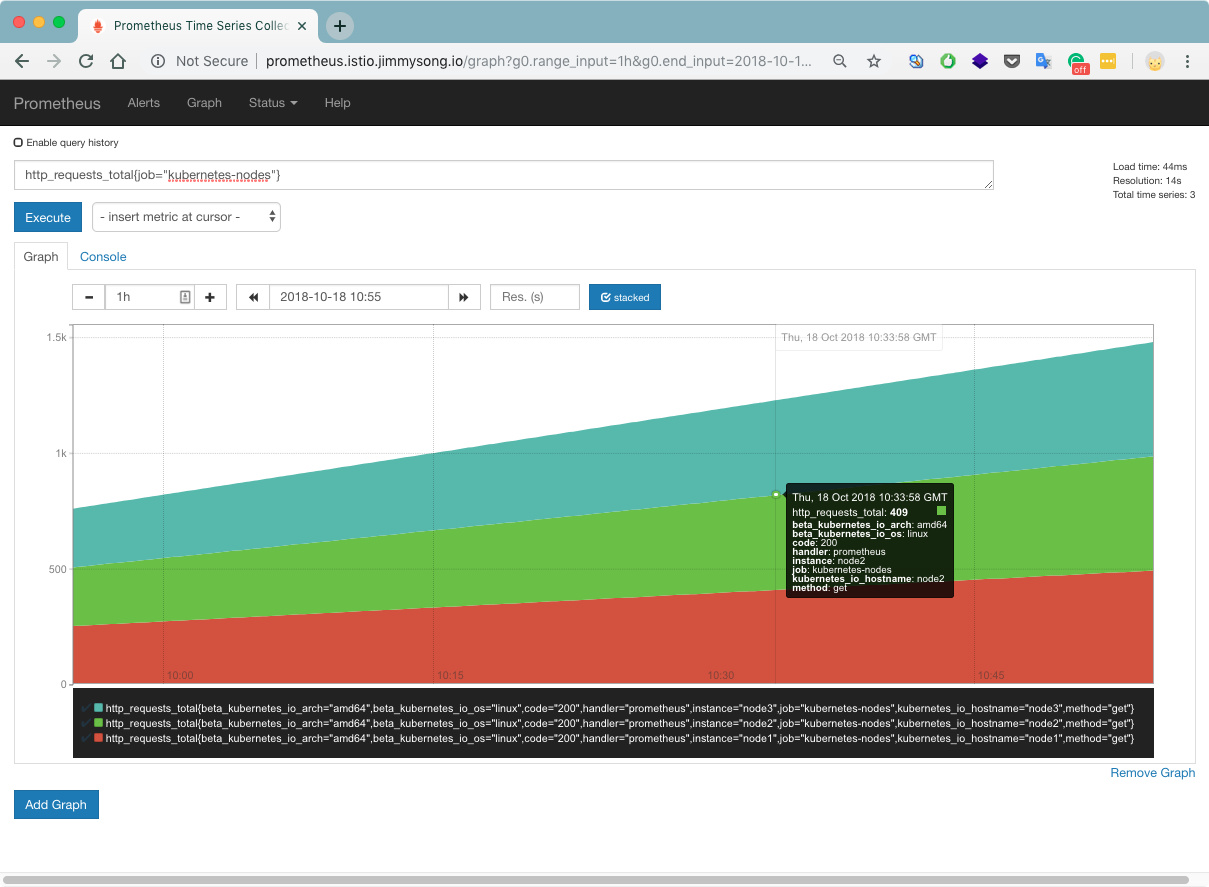
Task: Click the plus button to increase time range
Action: 210,297
